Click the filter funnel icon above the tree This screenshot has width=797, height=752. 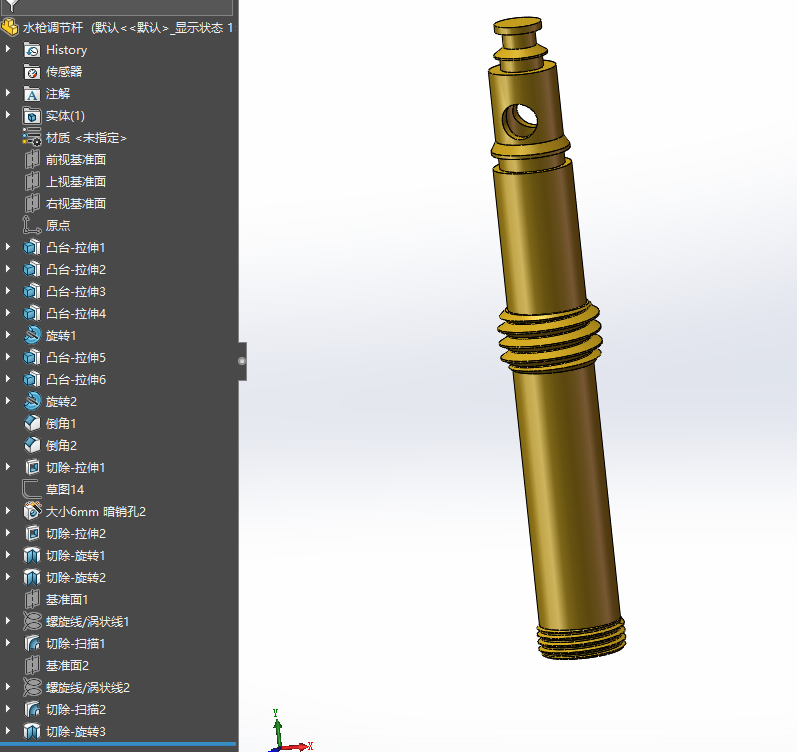(x=11, y=6)
